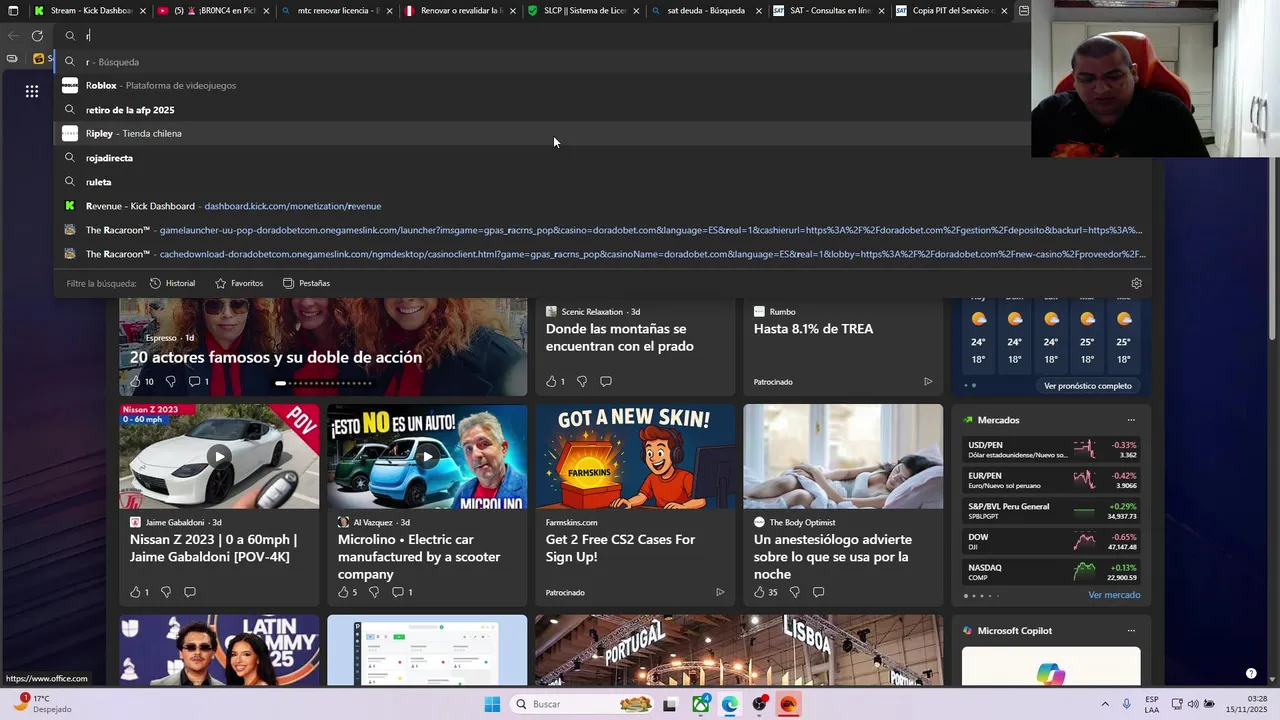
Task: Click the microphone icon in system tray
Action: (x=1127, y=704)
